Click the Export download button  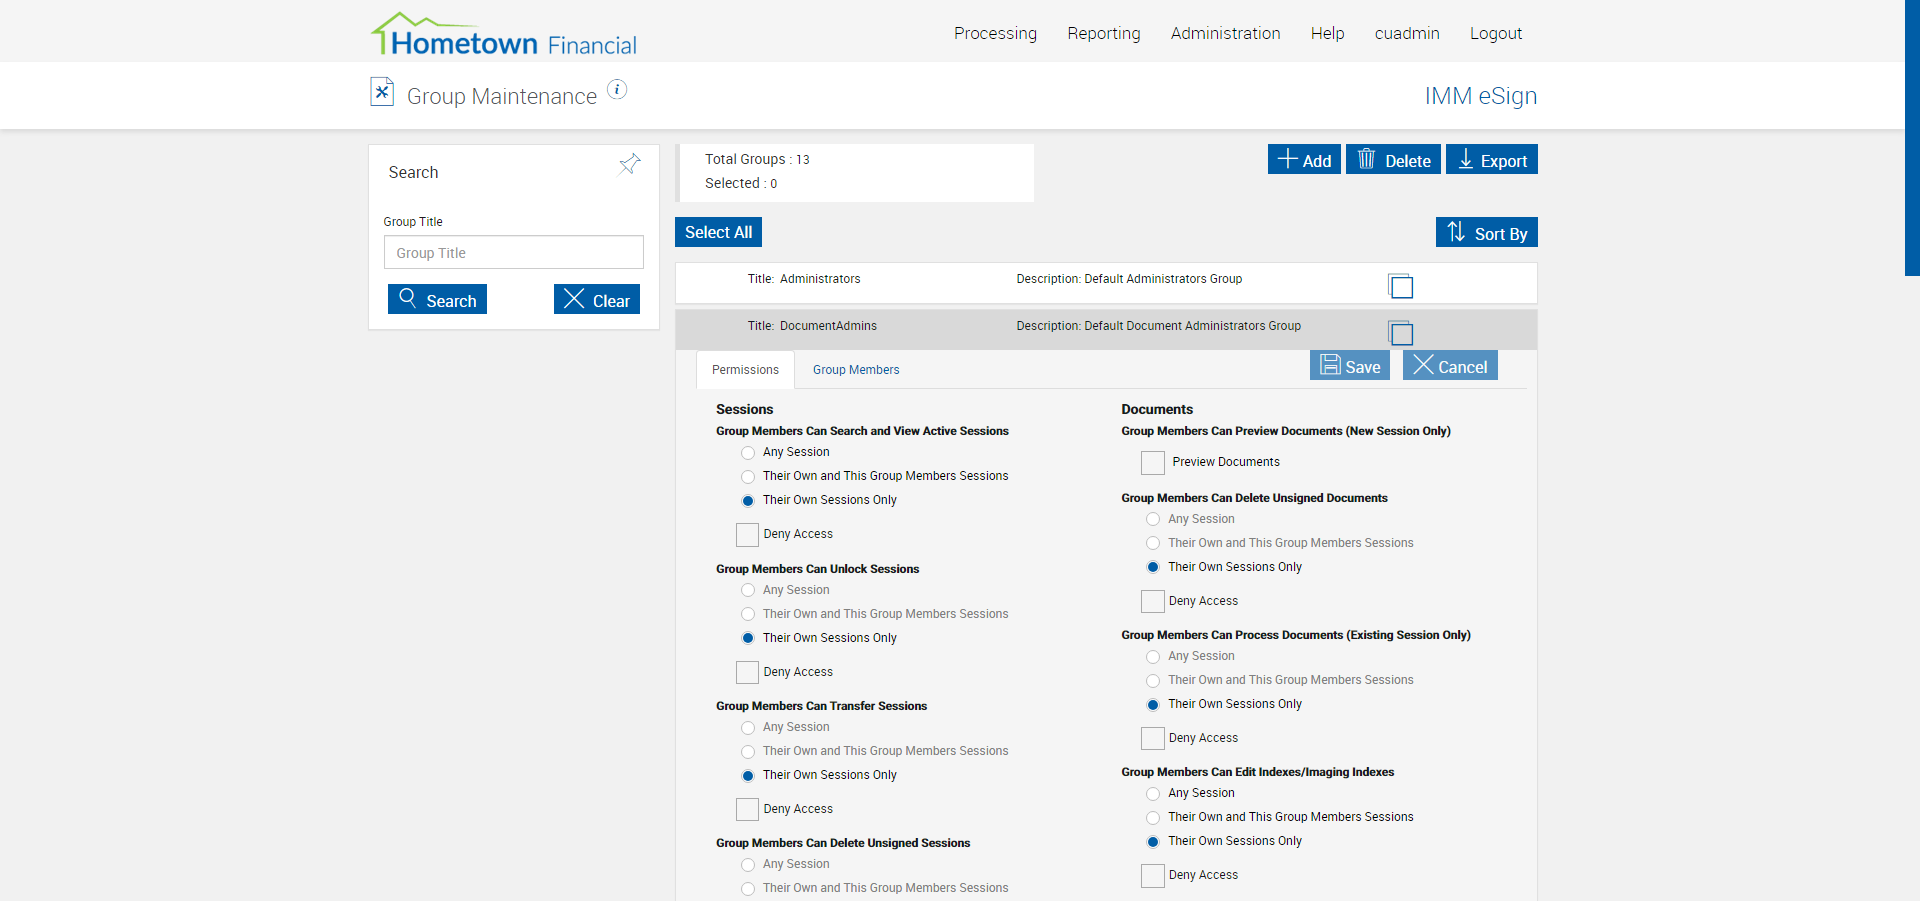1491,160
